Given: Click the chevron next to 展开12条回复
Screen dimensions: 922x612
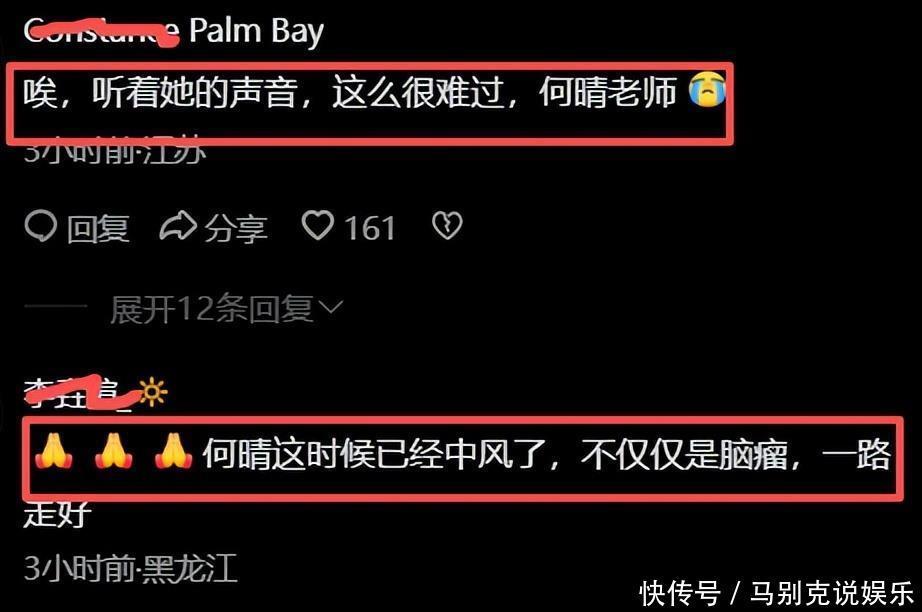Looking at the screenshot, I should click(330, 307).
